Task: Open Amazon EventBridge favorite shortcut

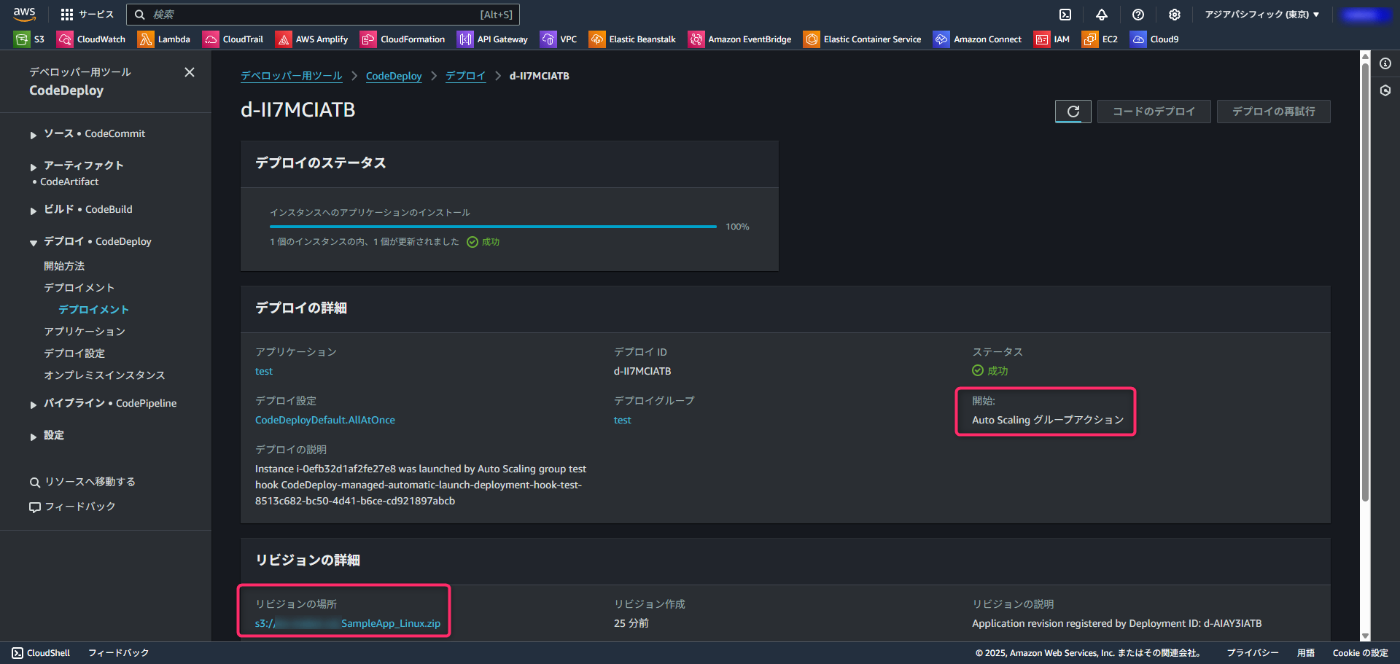Action: pyautogui.click(x=740, y=39)
